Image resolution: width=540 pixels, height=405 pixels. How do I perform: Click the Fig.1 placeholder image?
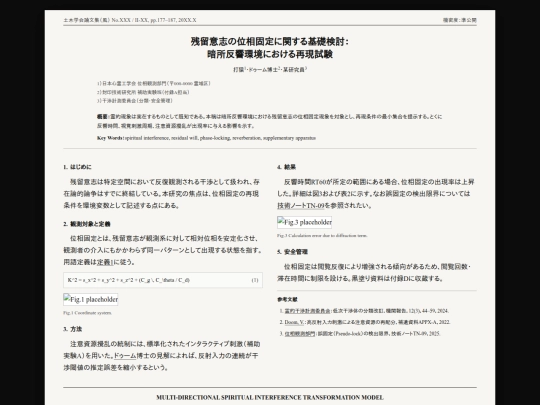pos(91,300)
